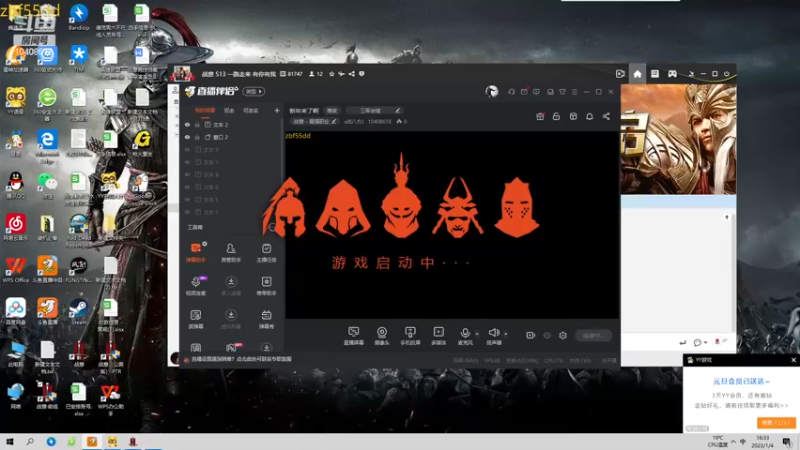The image size is (800, 450).
Task: Edit the game category tag below the title
Action: [314, 121]
